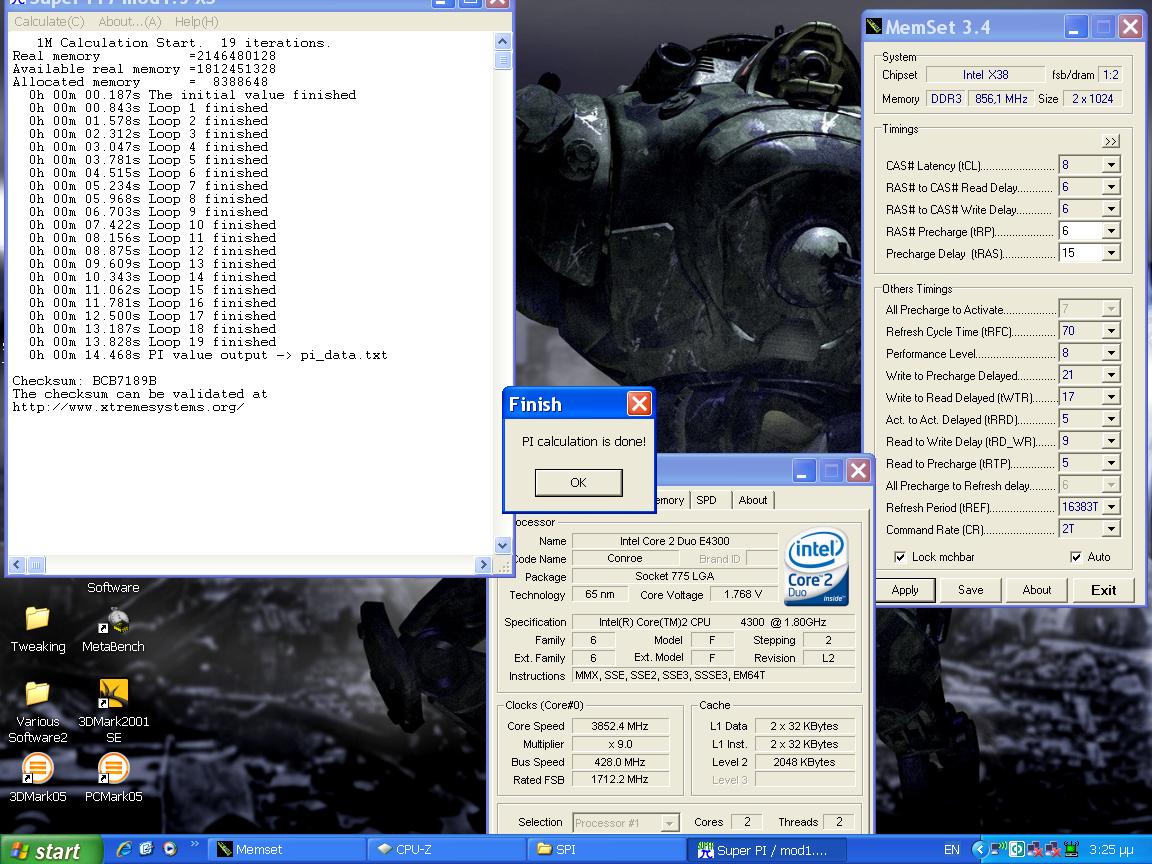Launch the PCMark05 desktop shortcut

tap(113, 777)
